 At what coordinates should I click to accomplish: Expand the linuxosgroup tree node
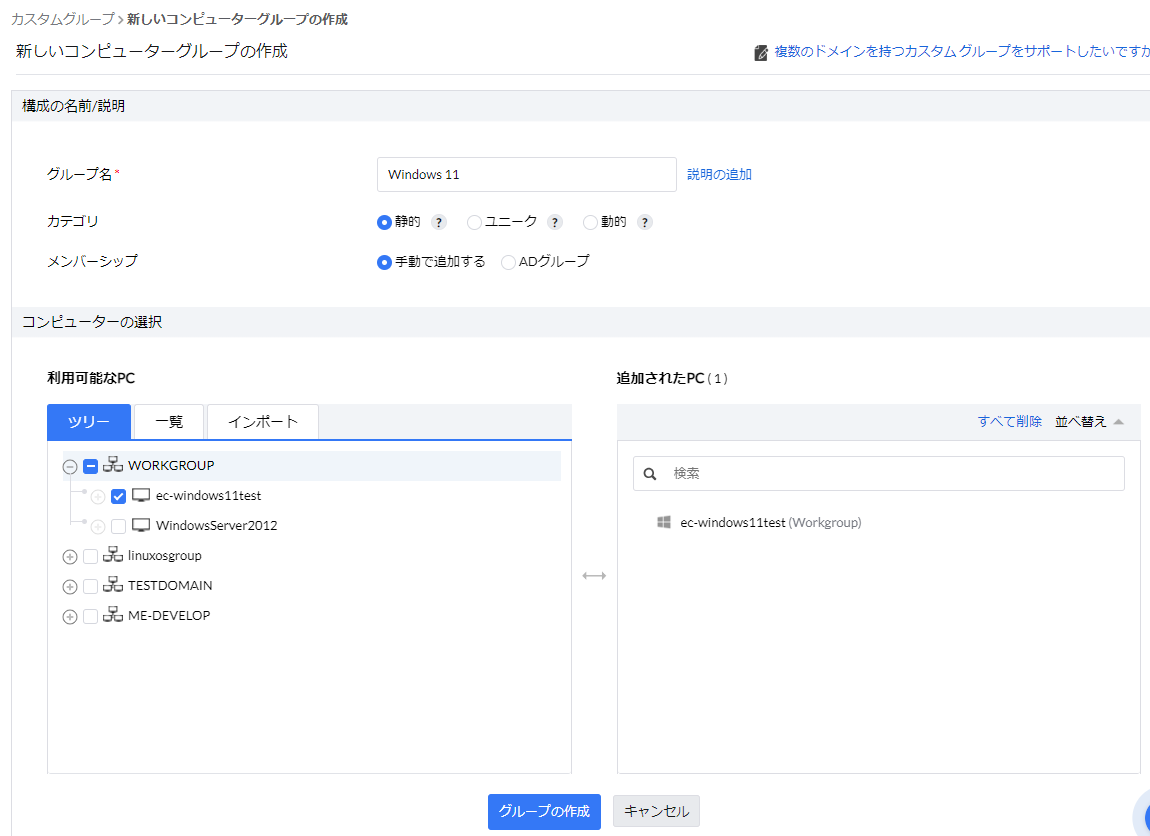(x=70, y=557)
